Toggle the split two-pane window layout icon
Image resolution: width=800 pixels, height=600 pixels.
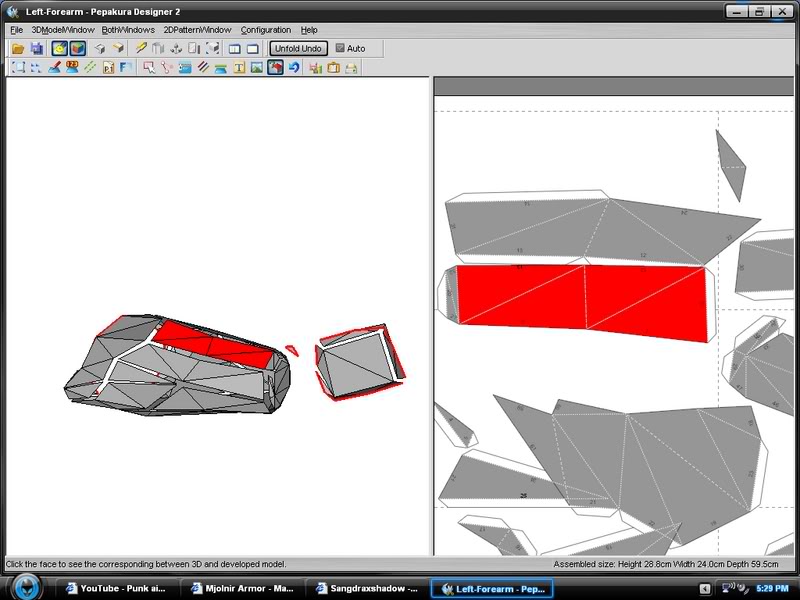[x=235, y=48]
